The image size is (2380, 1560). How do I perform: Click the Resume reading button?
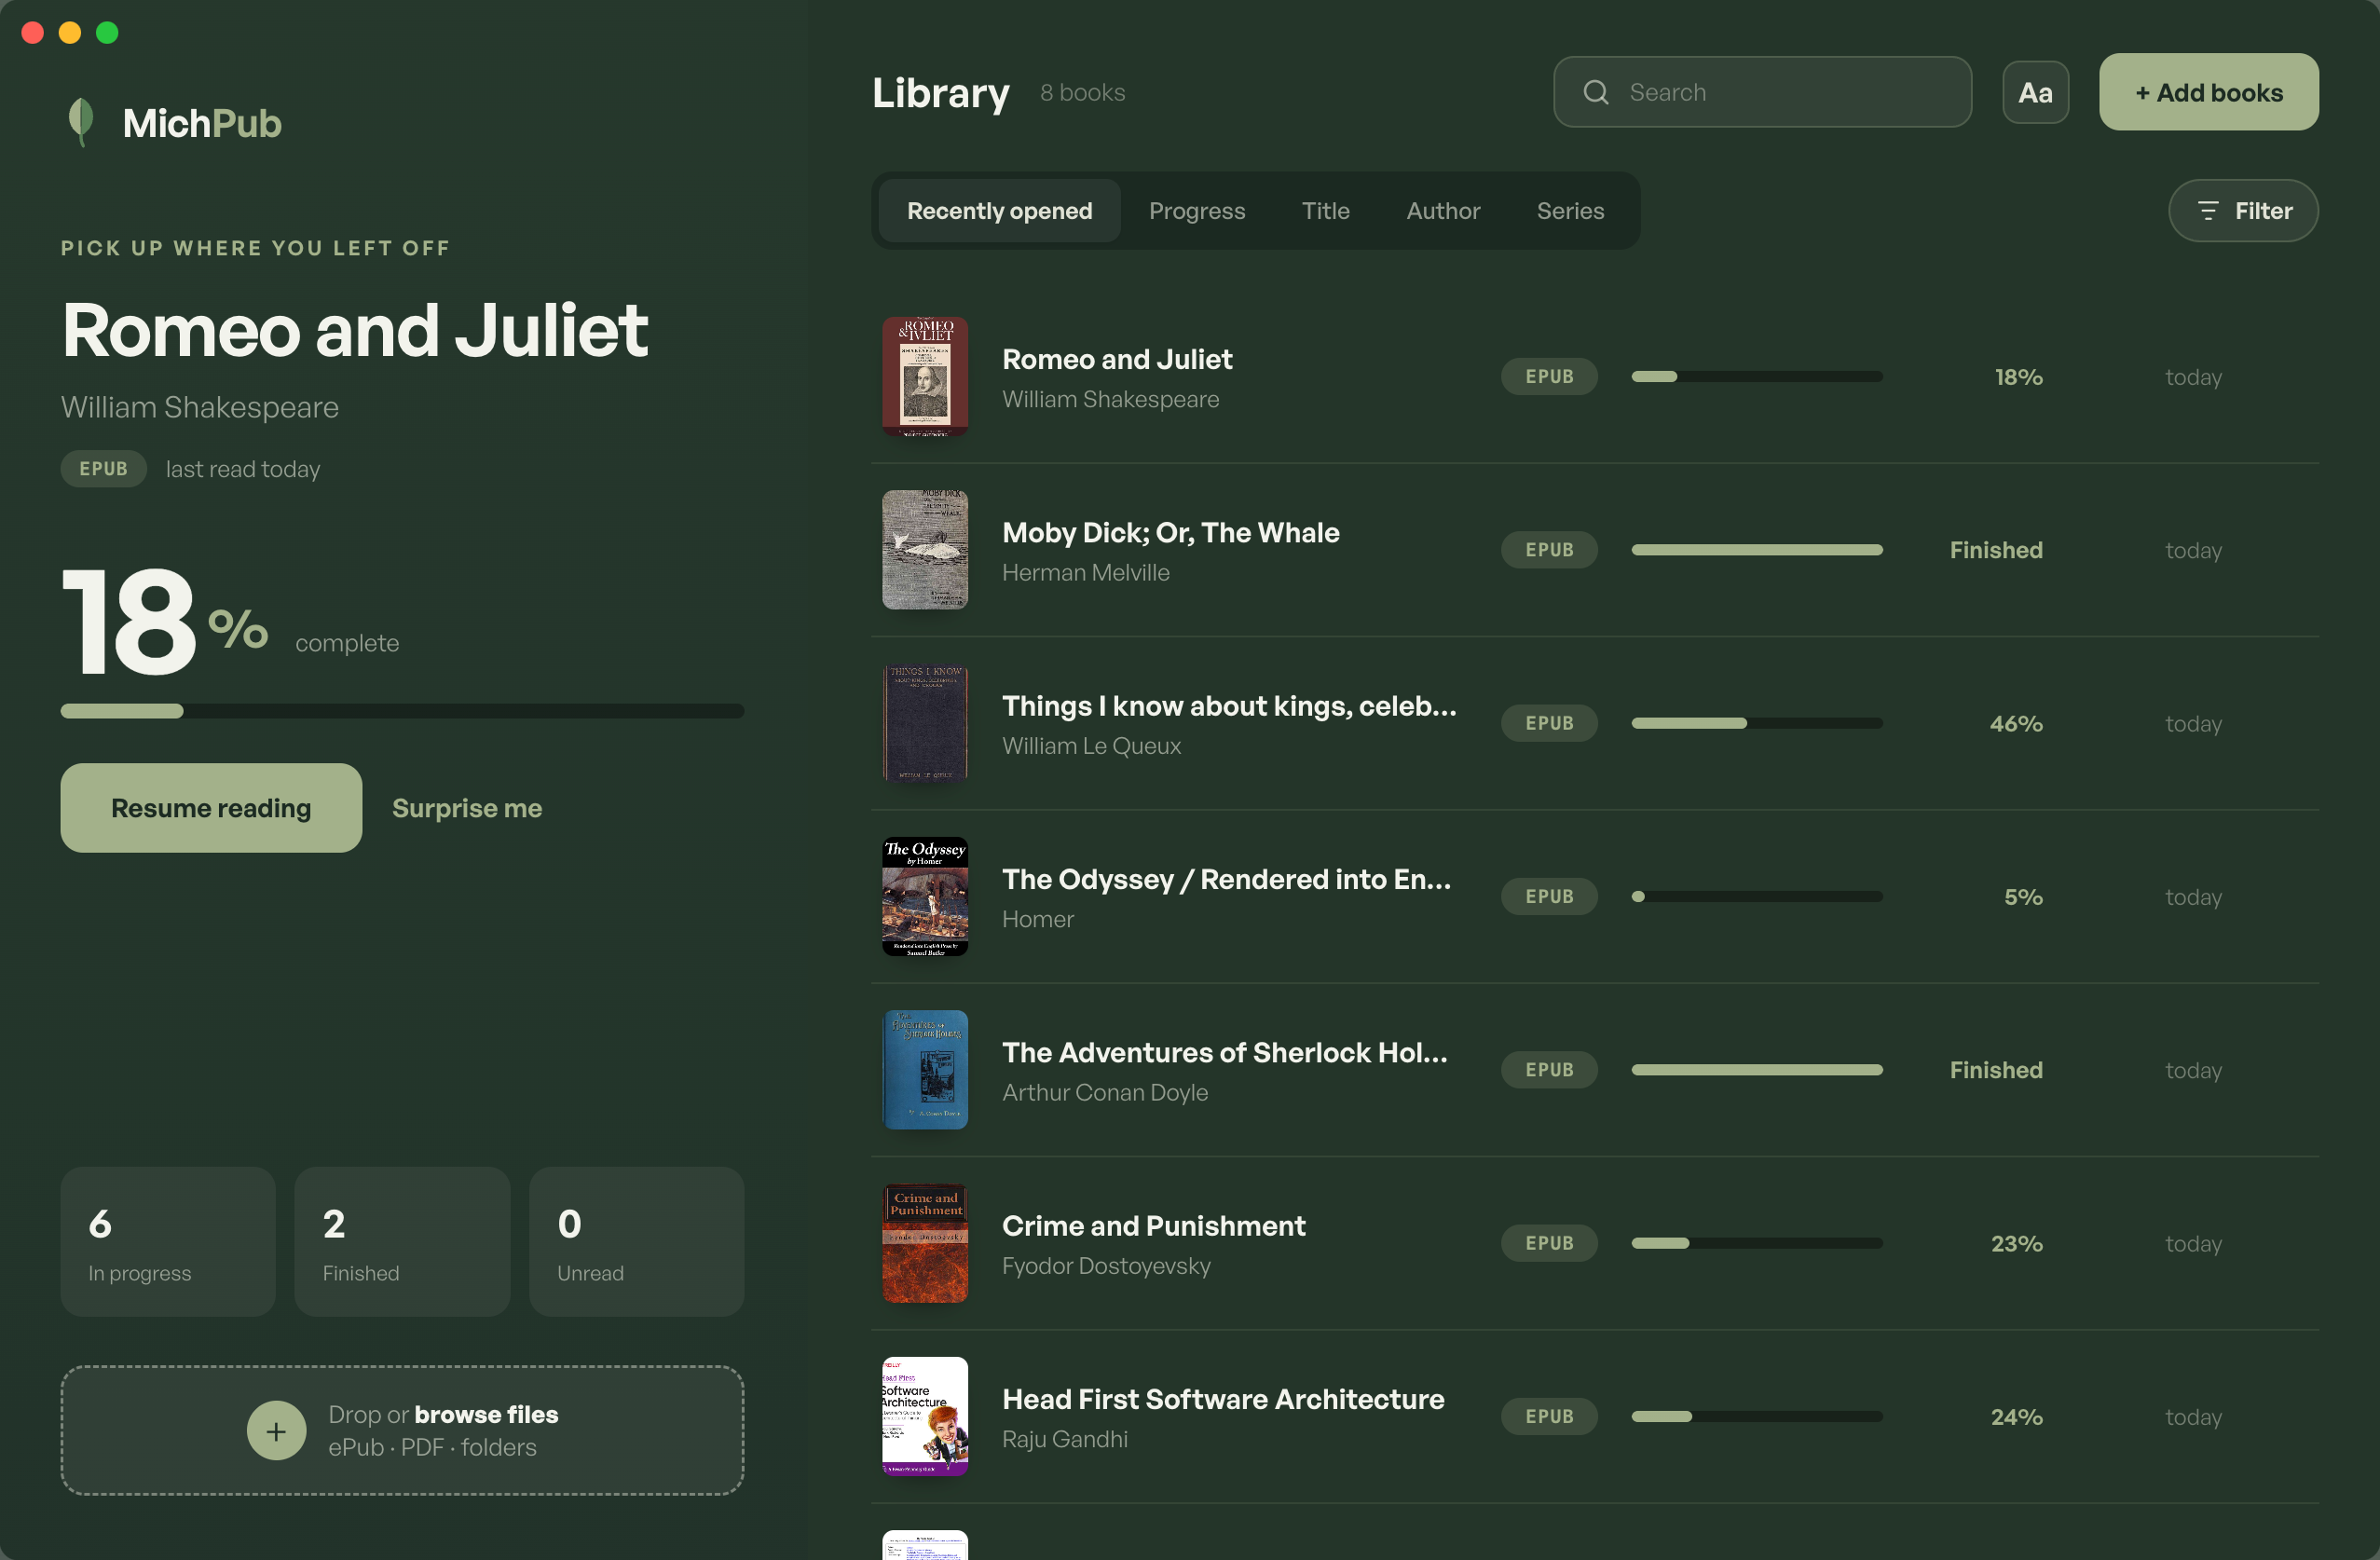[x=211, y=808]
